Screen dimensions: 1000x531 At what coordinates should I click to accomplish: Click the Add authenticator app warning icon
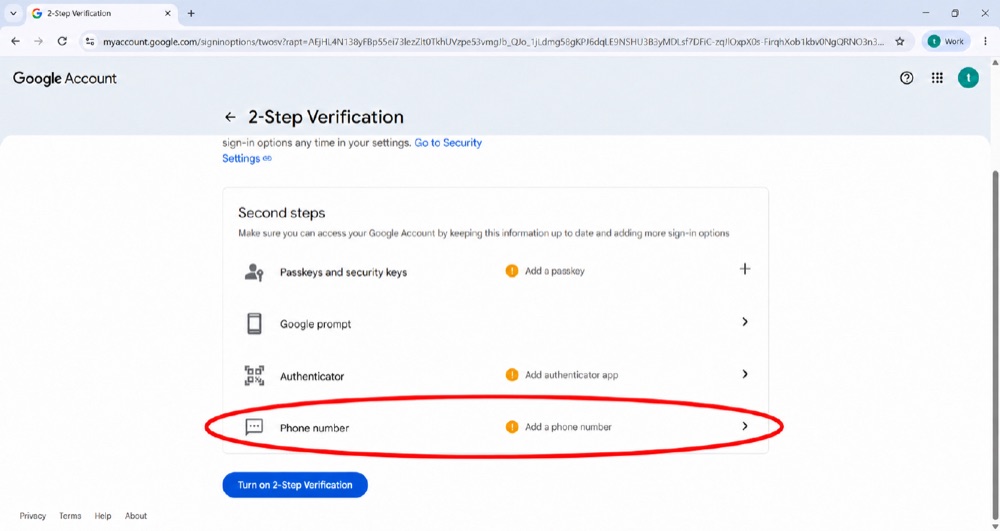(x=511, y=375)
